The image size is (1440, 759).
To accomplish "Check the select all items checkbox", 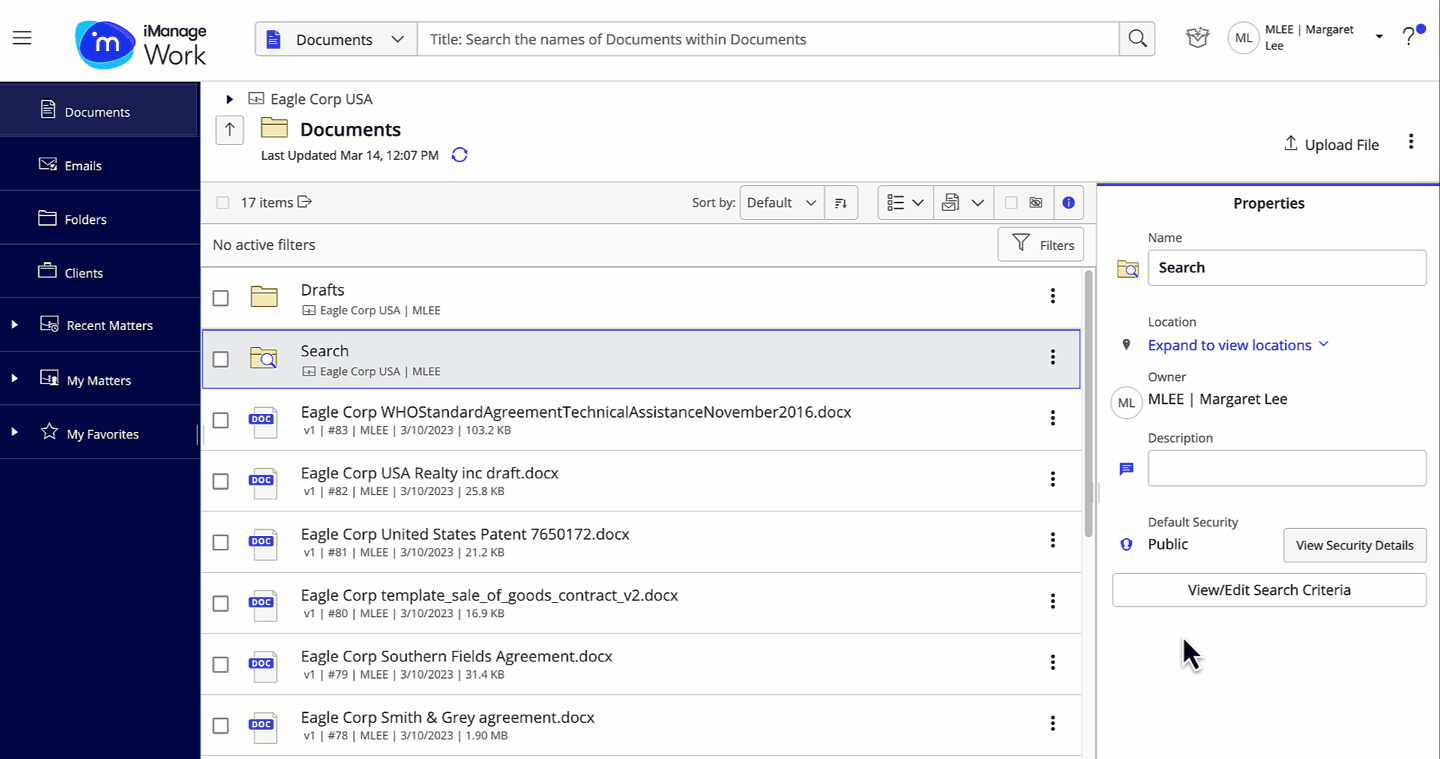I will (222, 202).
